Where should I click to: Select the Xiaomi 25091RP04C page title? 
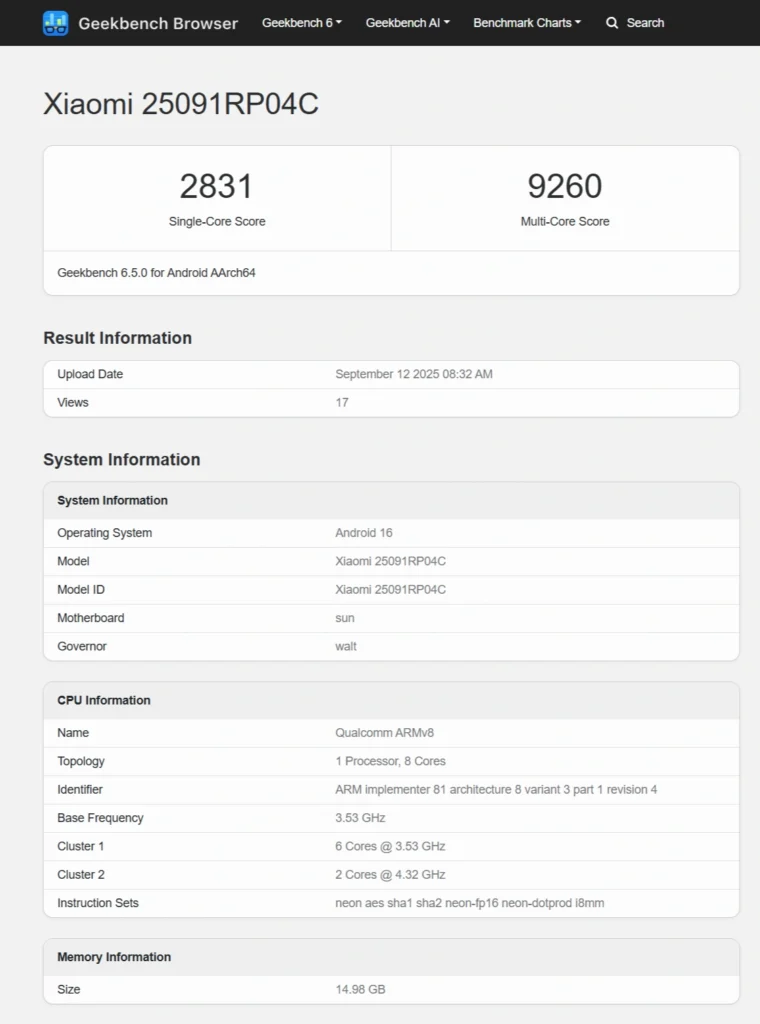[181, 104]
